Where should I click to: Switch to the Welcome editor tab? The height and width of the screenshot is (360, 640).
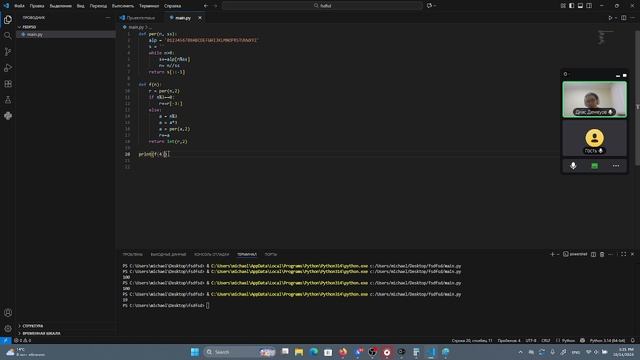pos(140,18)
